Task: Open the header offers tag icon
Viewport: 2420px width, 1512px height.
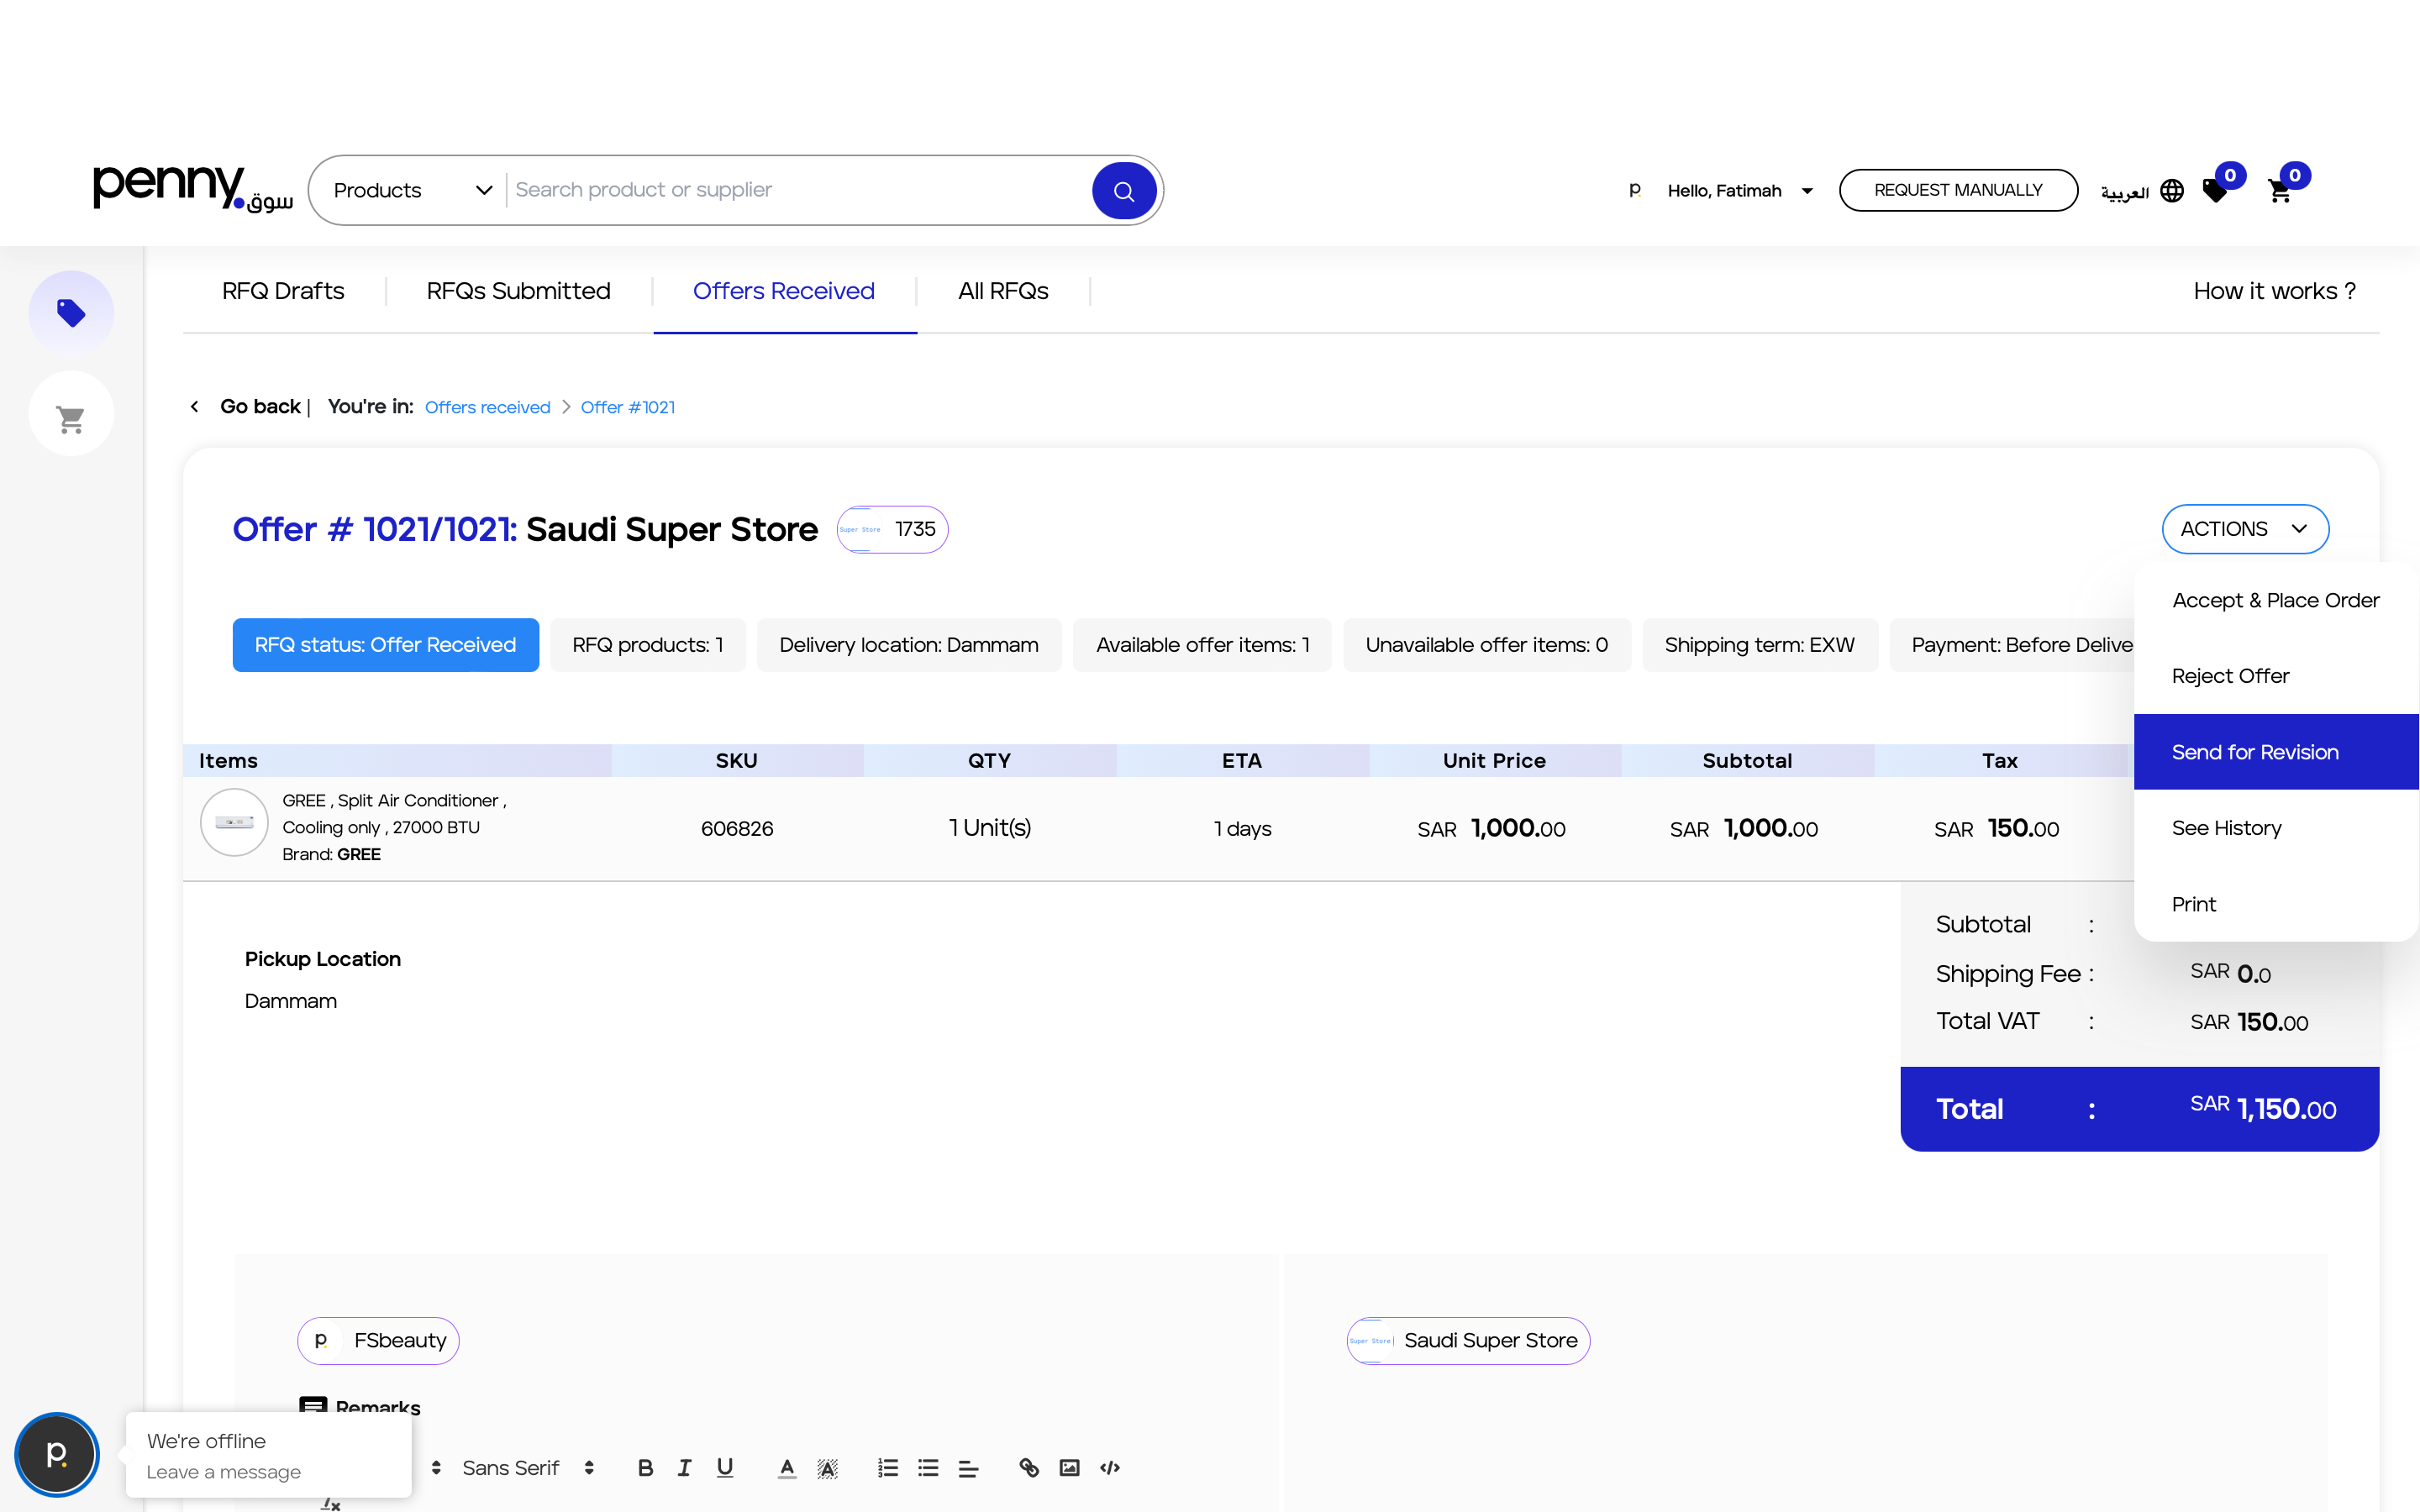Action: [2216, 190]
